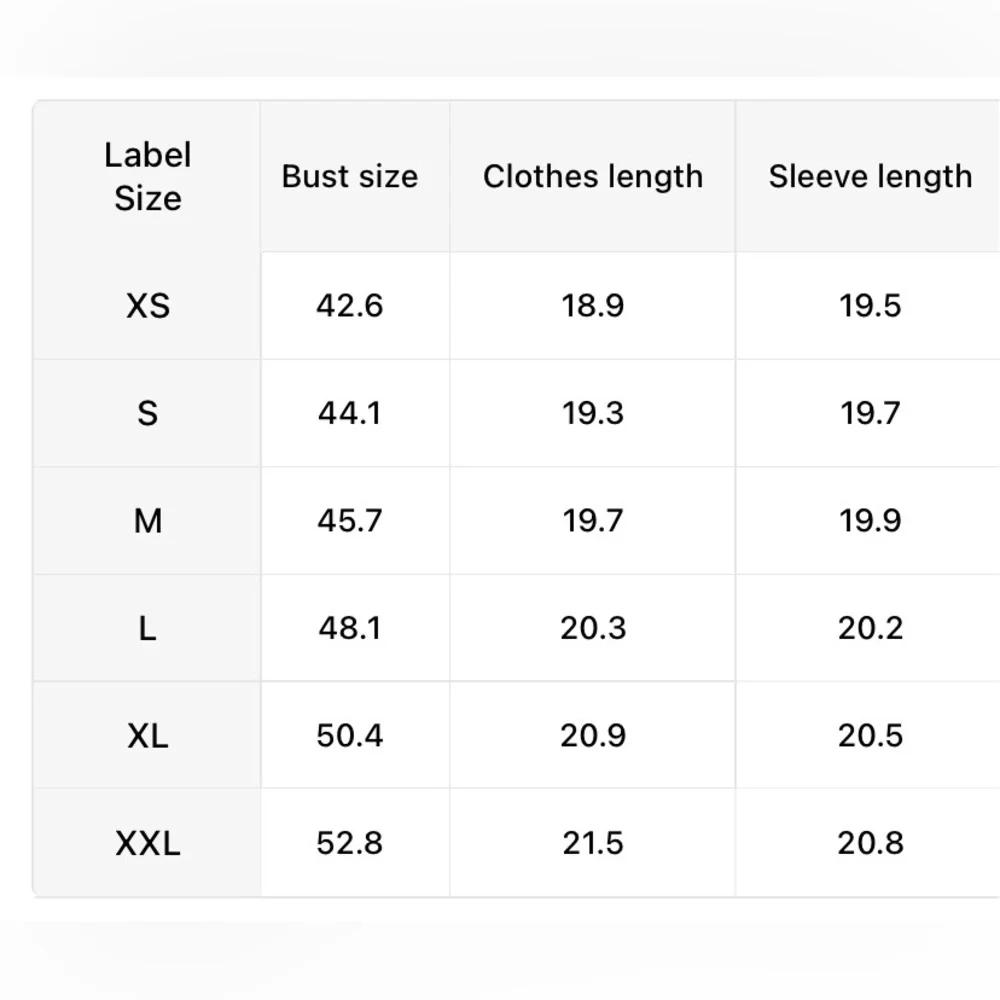This screenshot has width=1000, height=1000.
Task: Click the 21.5 clothes length cell
Action: (592, 843)
